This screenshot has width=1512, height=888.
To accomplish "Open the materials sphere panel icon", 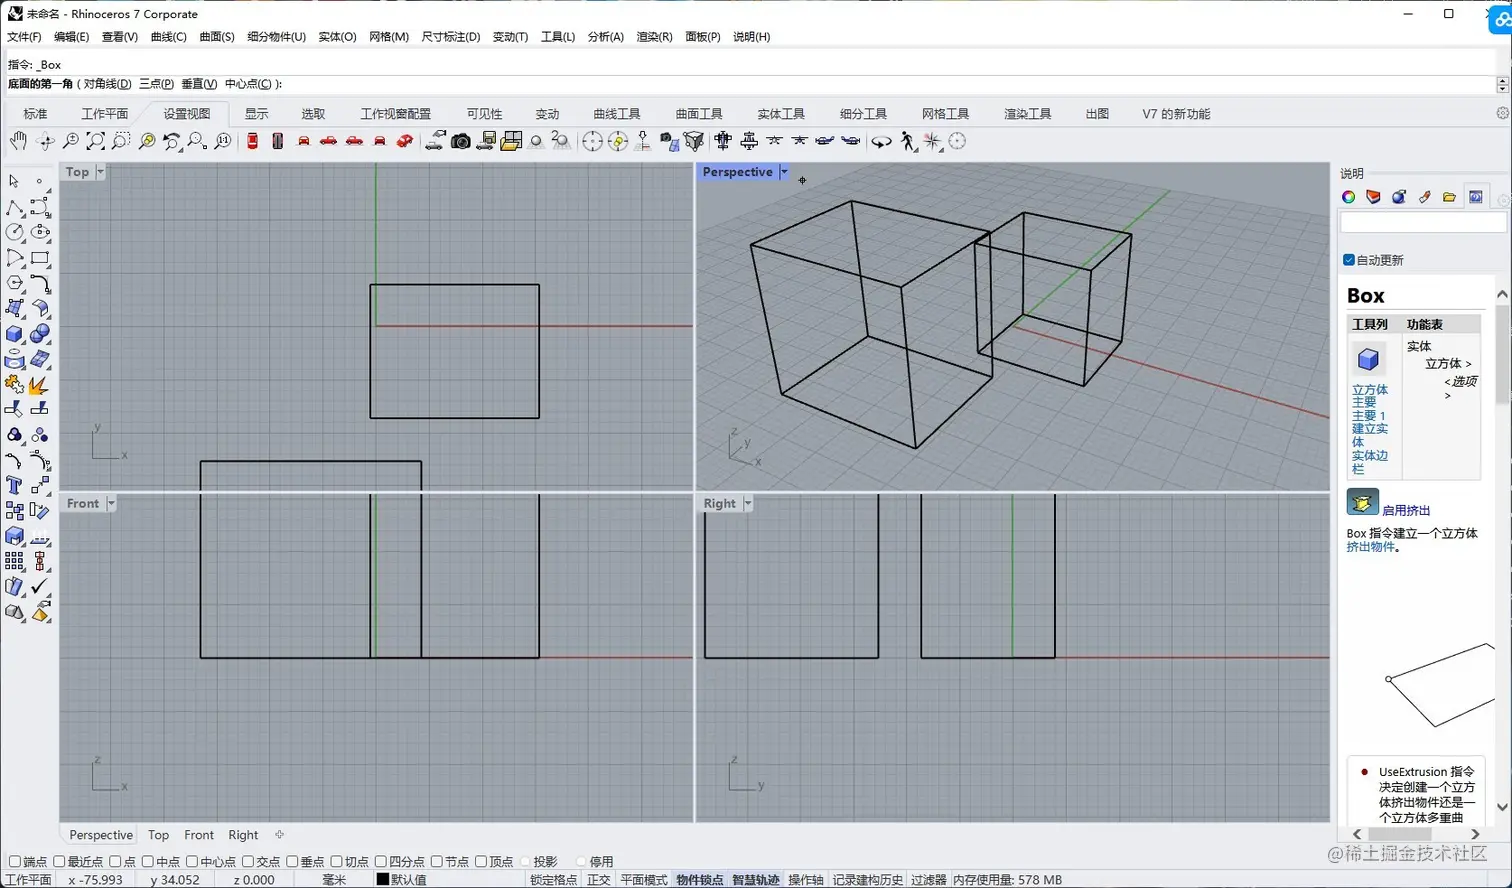I will point(1398,197).
